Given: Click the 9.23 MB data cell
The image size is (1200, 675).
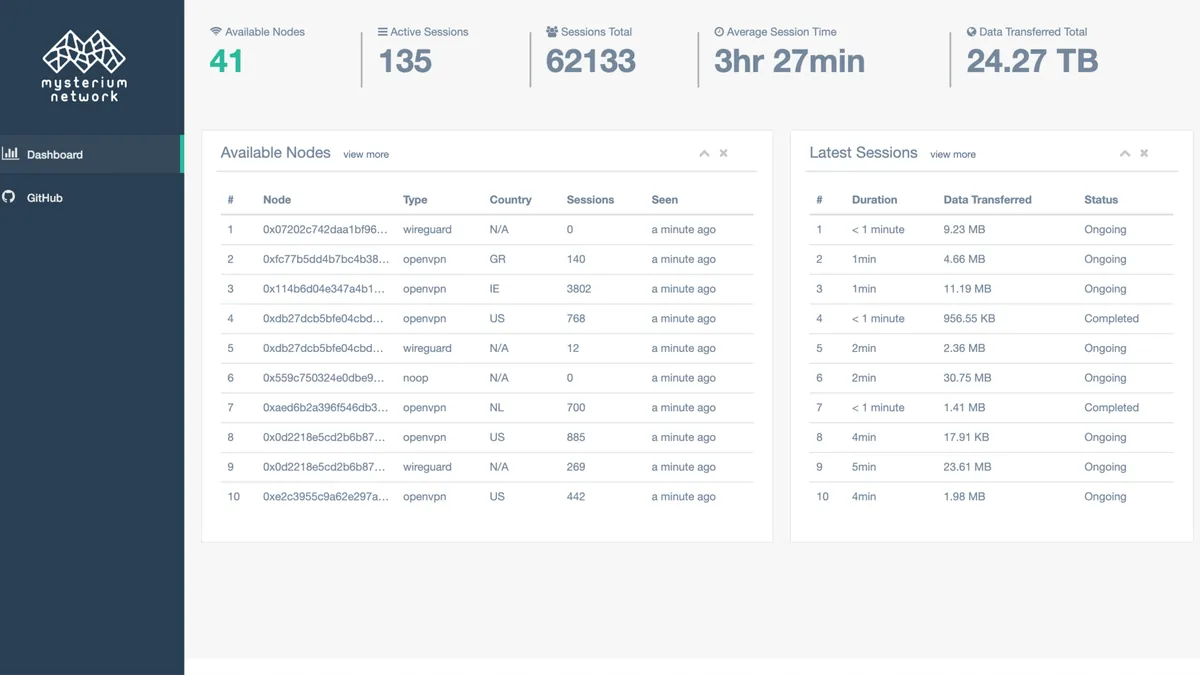Looking at the screenshot, I should [964, 230].
